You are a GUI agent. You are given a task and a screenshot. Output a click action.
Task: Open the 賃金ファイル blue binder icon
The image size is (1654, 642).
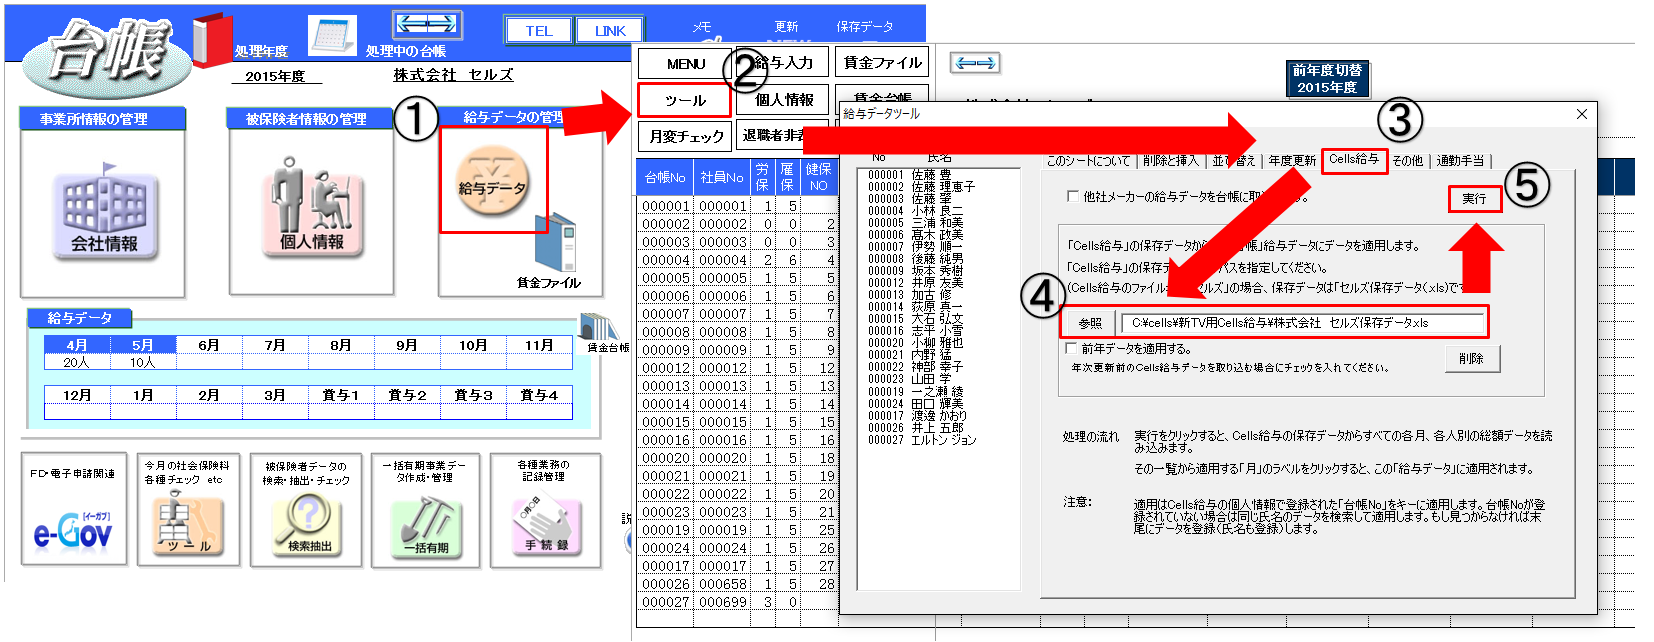click(554, 244)
